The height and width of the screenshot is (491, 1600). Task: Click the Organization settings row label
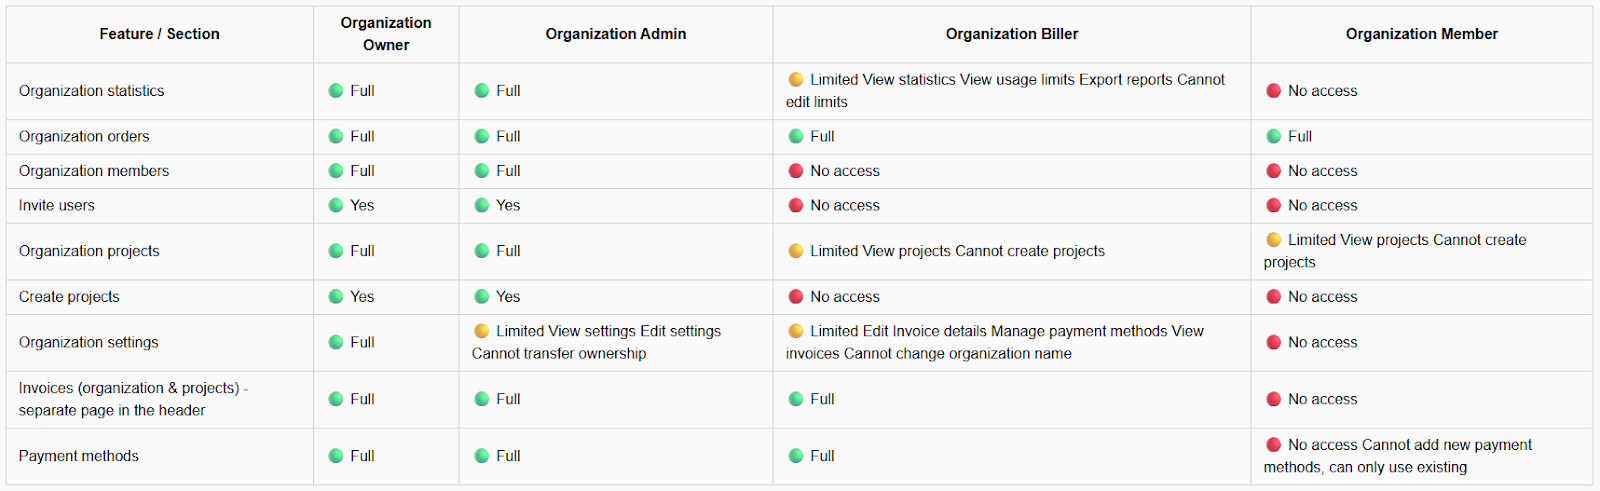[89, 342]
